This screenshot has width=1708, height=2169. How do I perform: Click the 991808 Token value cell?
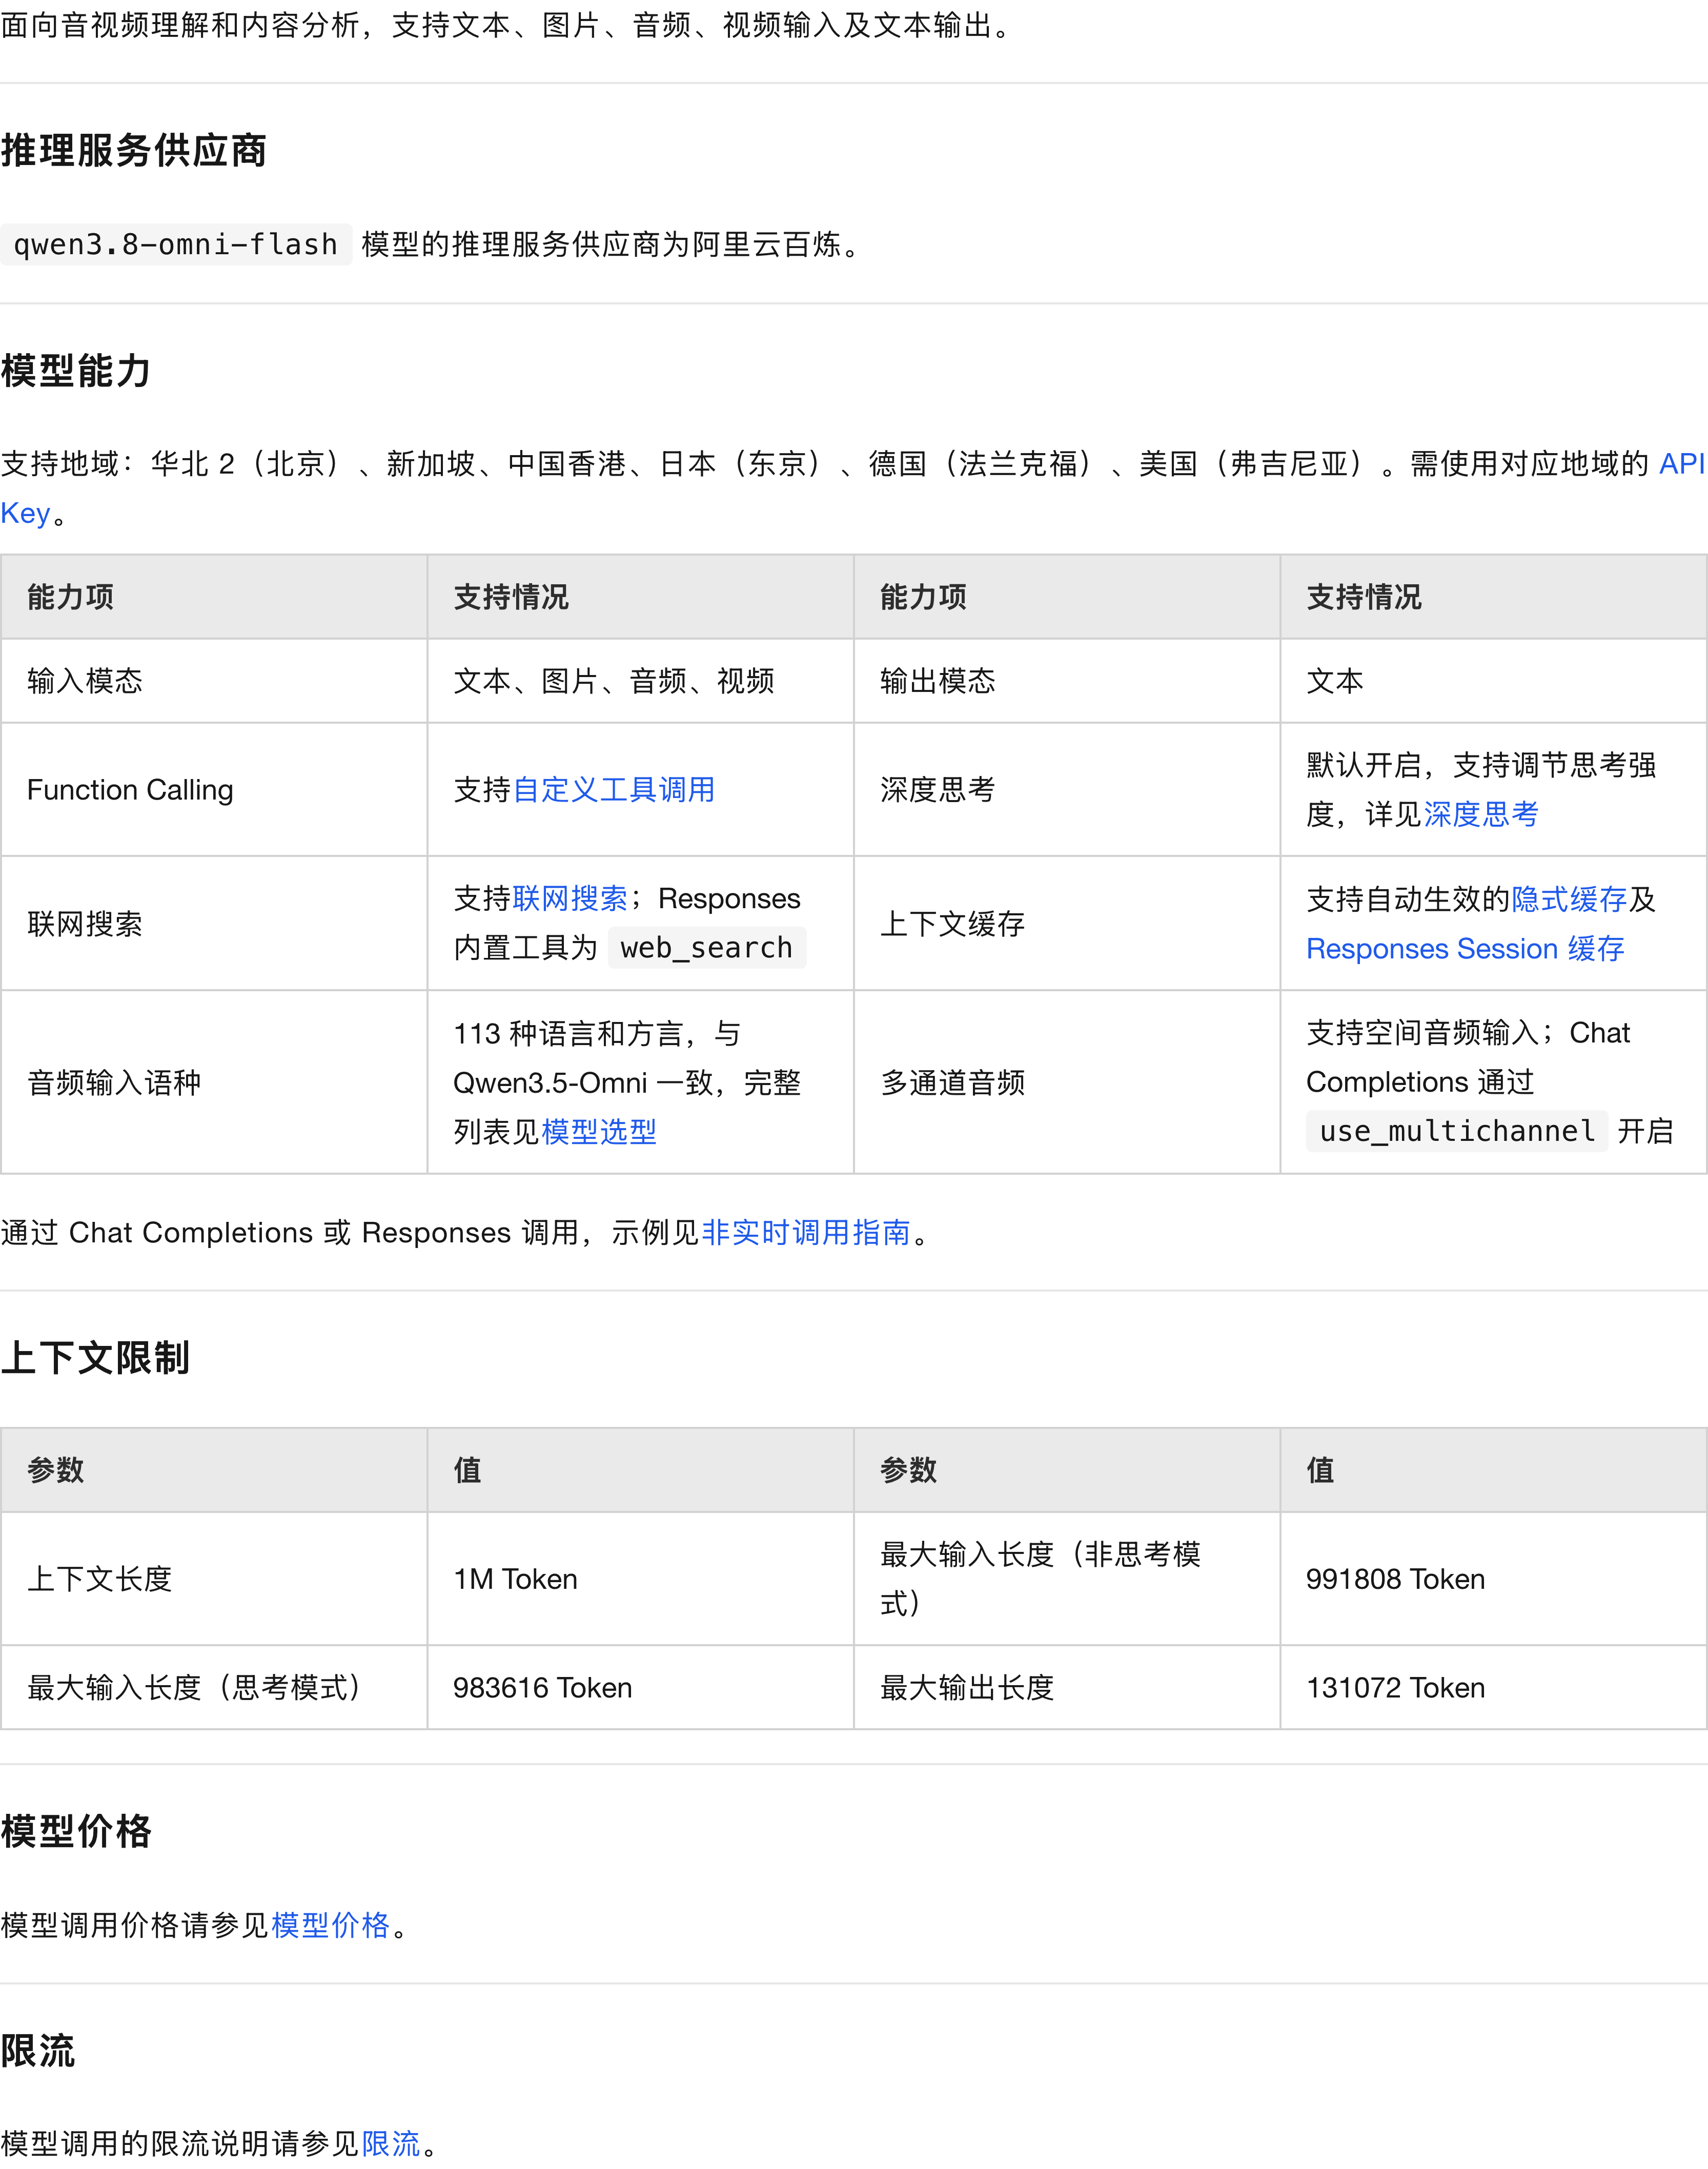pyautogui.click(x=1493, y=1579)
